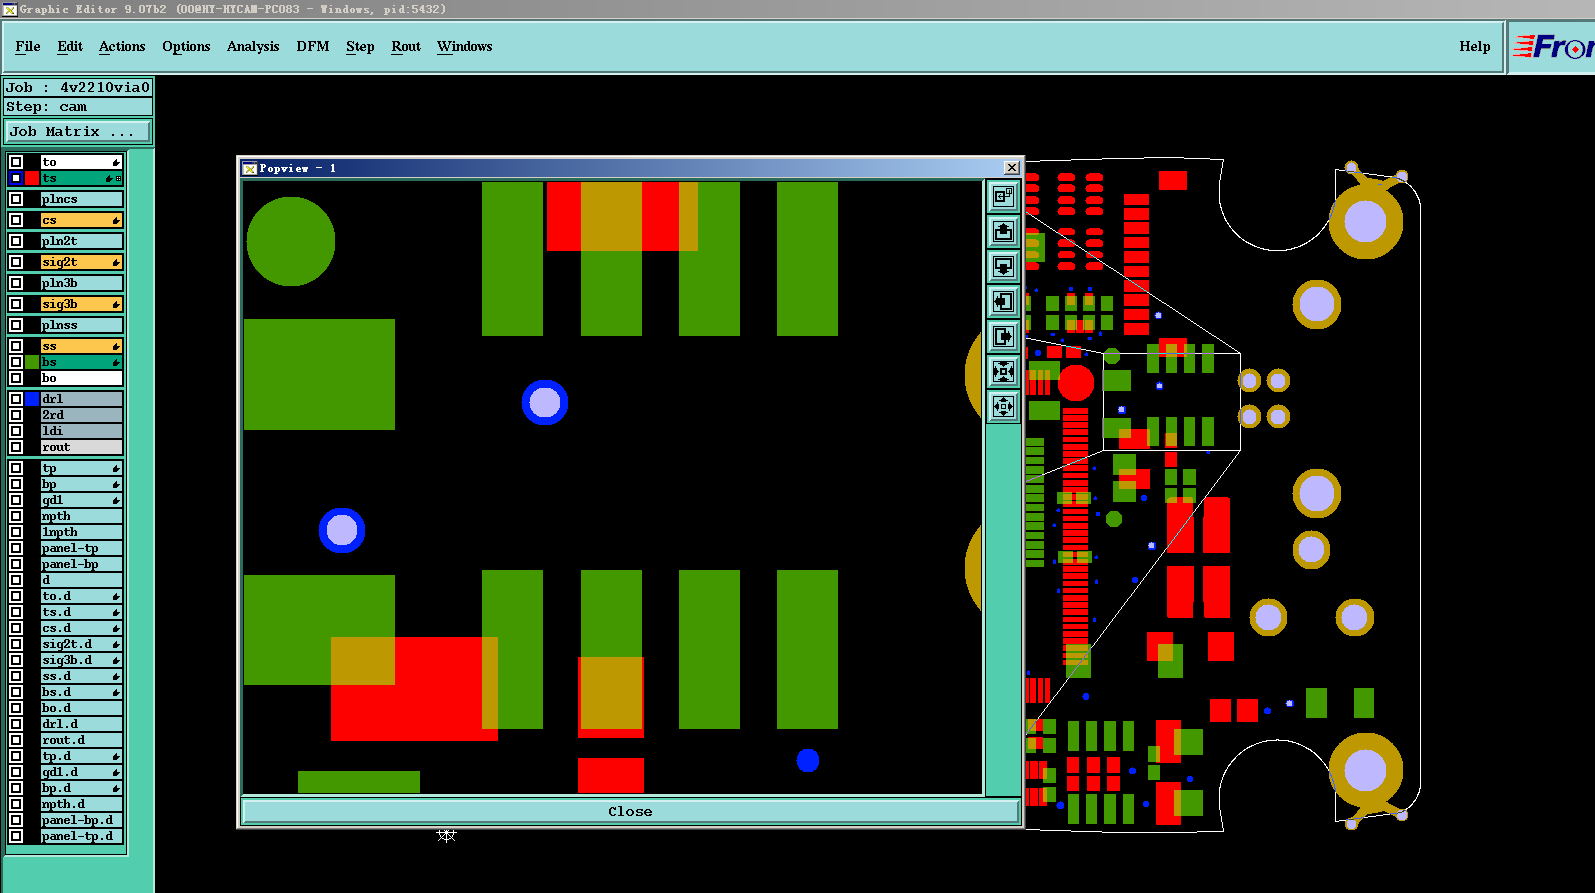
Task: Pan the Popview down with down-arrow icon
Action: pos(1003,266)
